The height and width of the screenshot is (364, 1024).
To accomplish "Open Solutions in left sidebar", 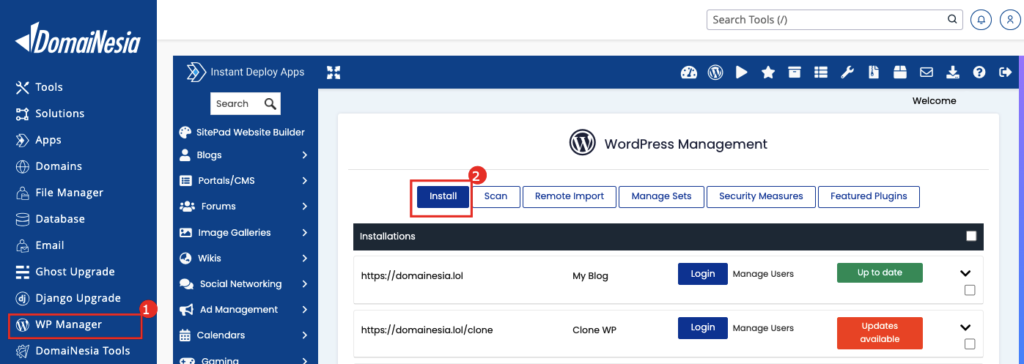I will coord(50,113).
